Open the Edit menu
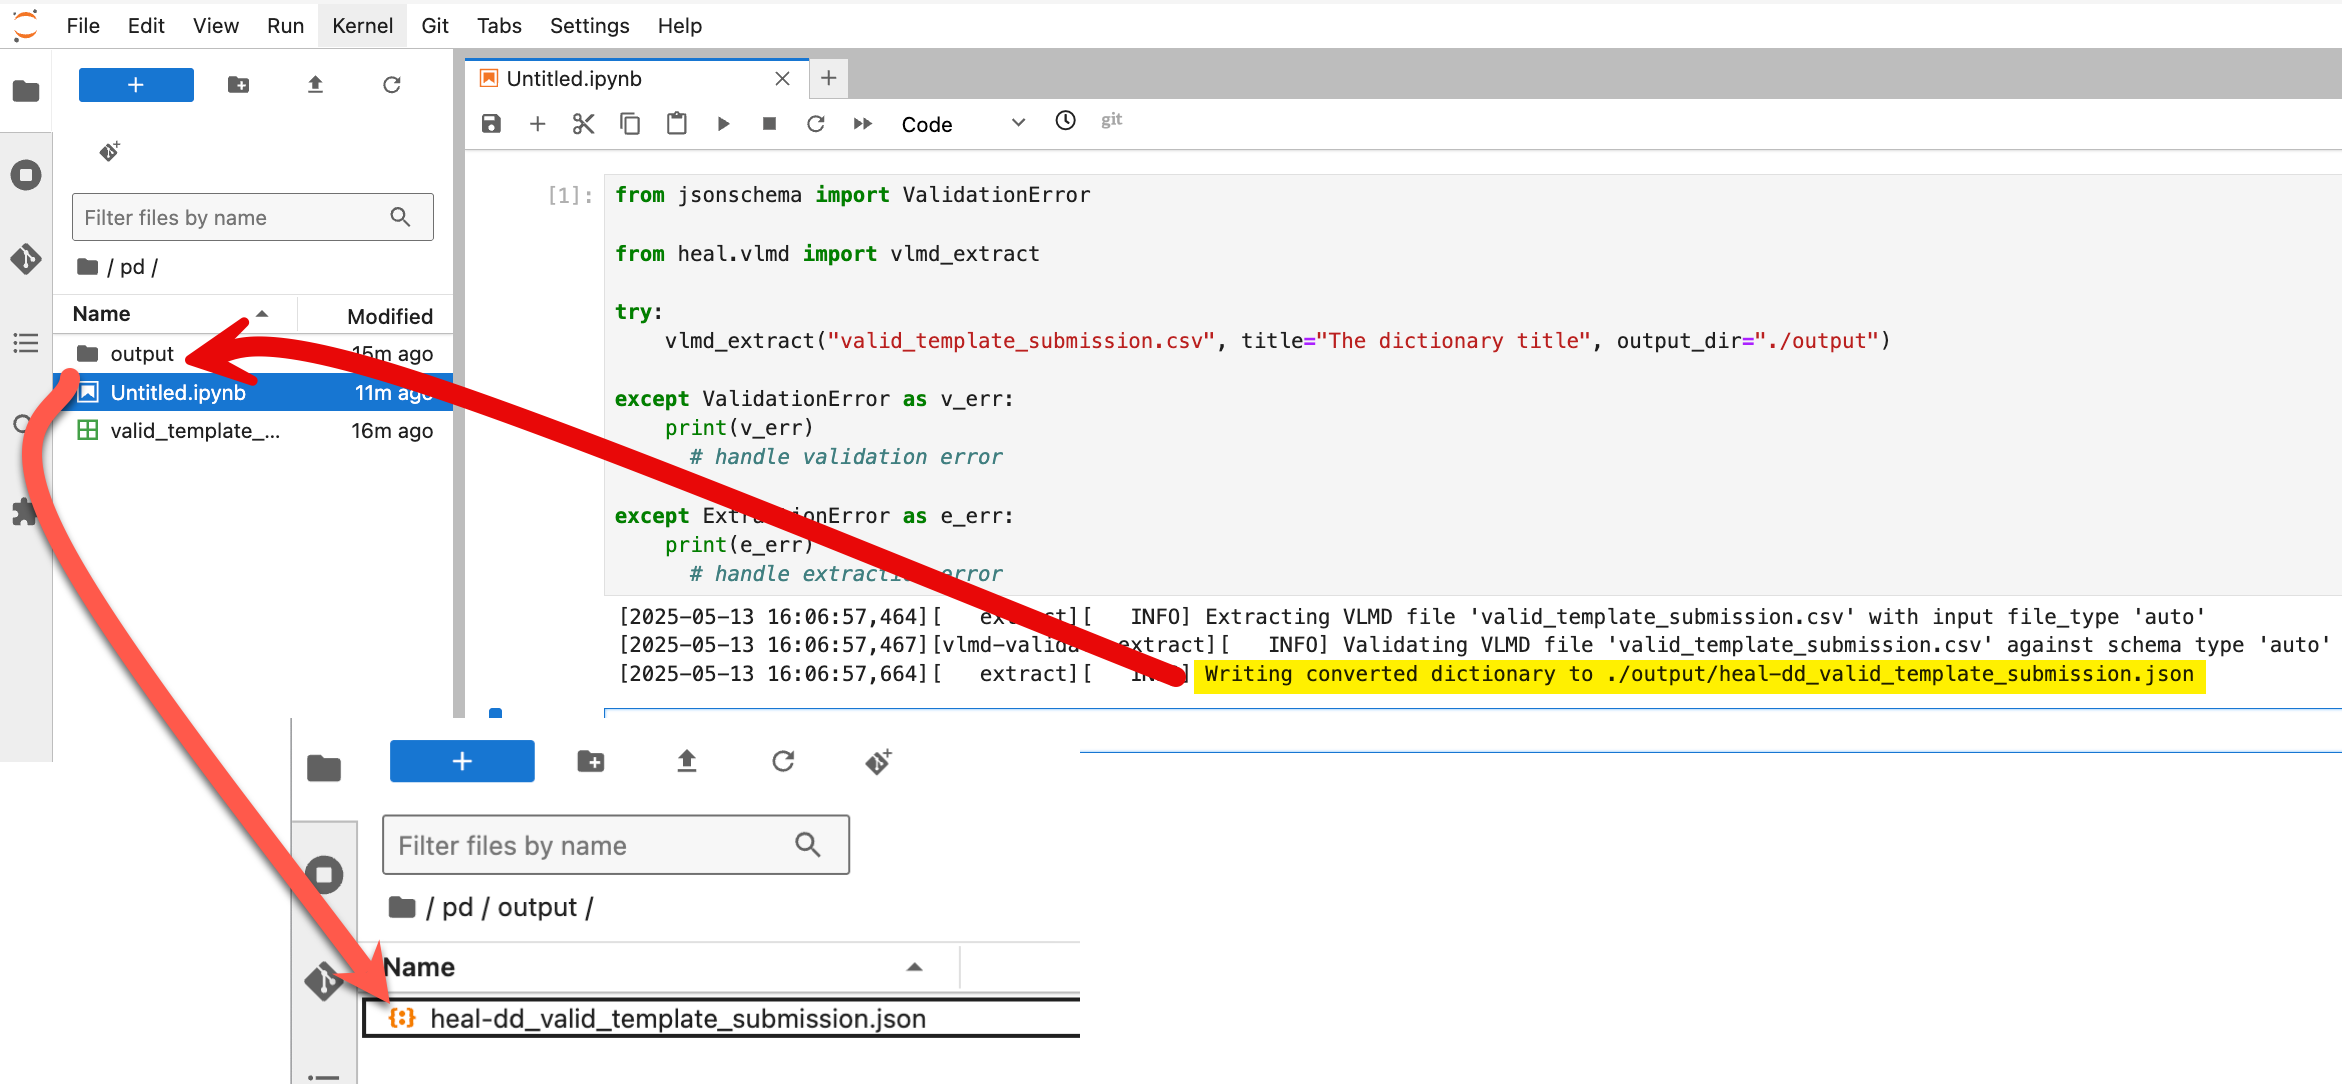2342x1084 pixels. coord(146,26)
